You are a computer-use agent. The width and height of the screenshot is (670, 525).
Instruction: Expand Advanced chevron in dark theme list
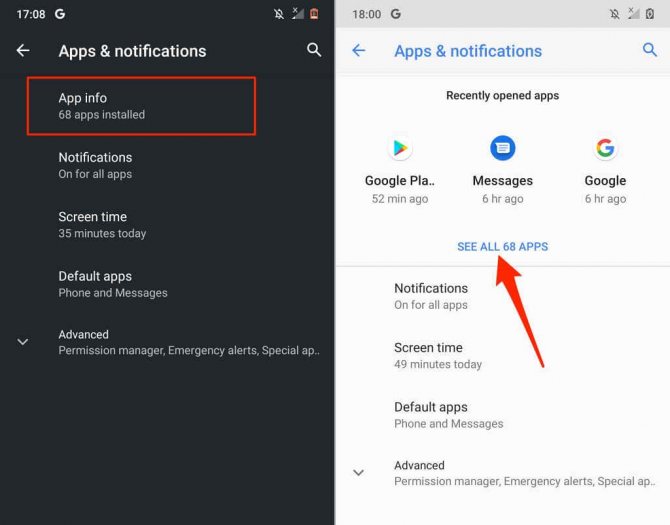[x=23, y=342]
